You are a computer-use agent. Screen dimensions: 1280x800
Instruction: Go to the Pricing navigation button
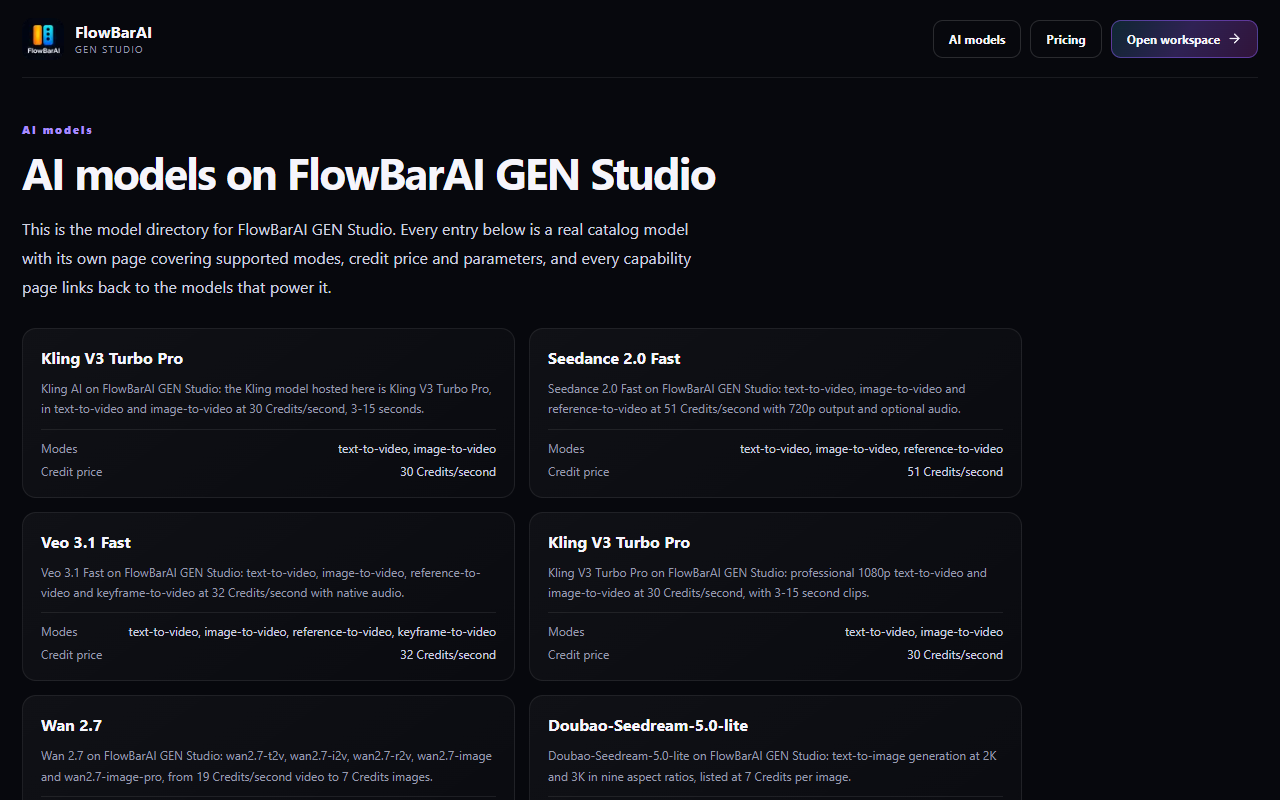[x=1066, y=39]
